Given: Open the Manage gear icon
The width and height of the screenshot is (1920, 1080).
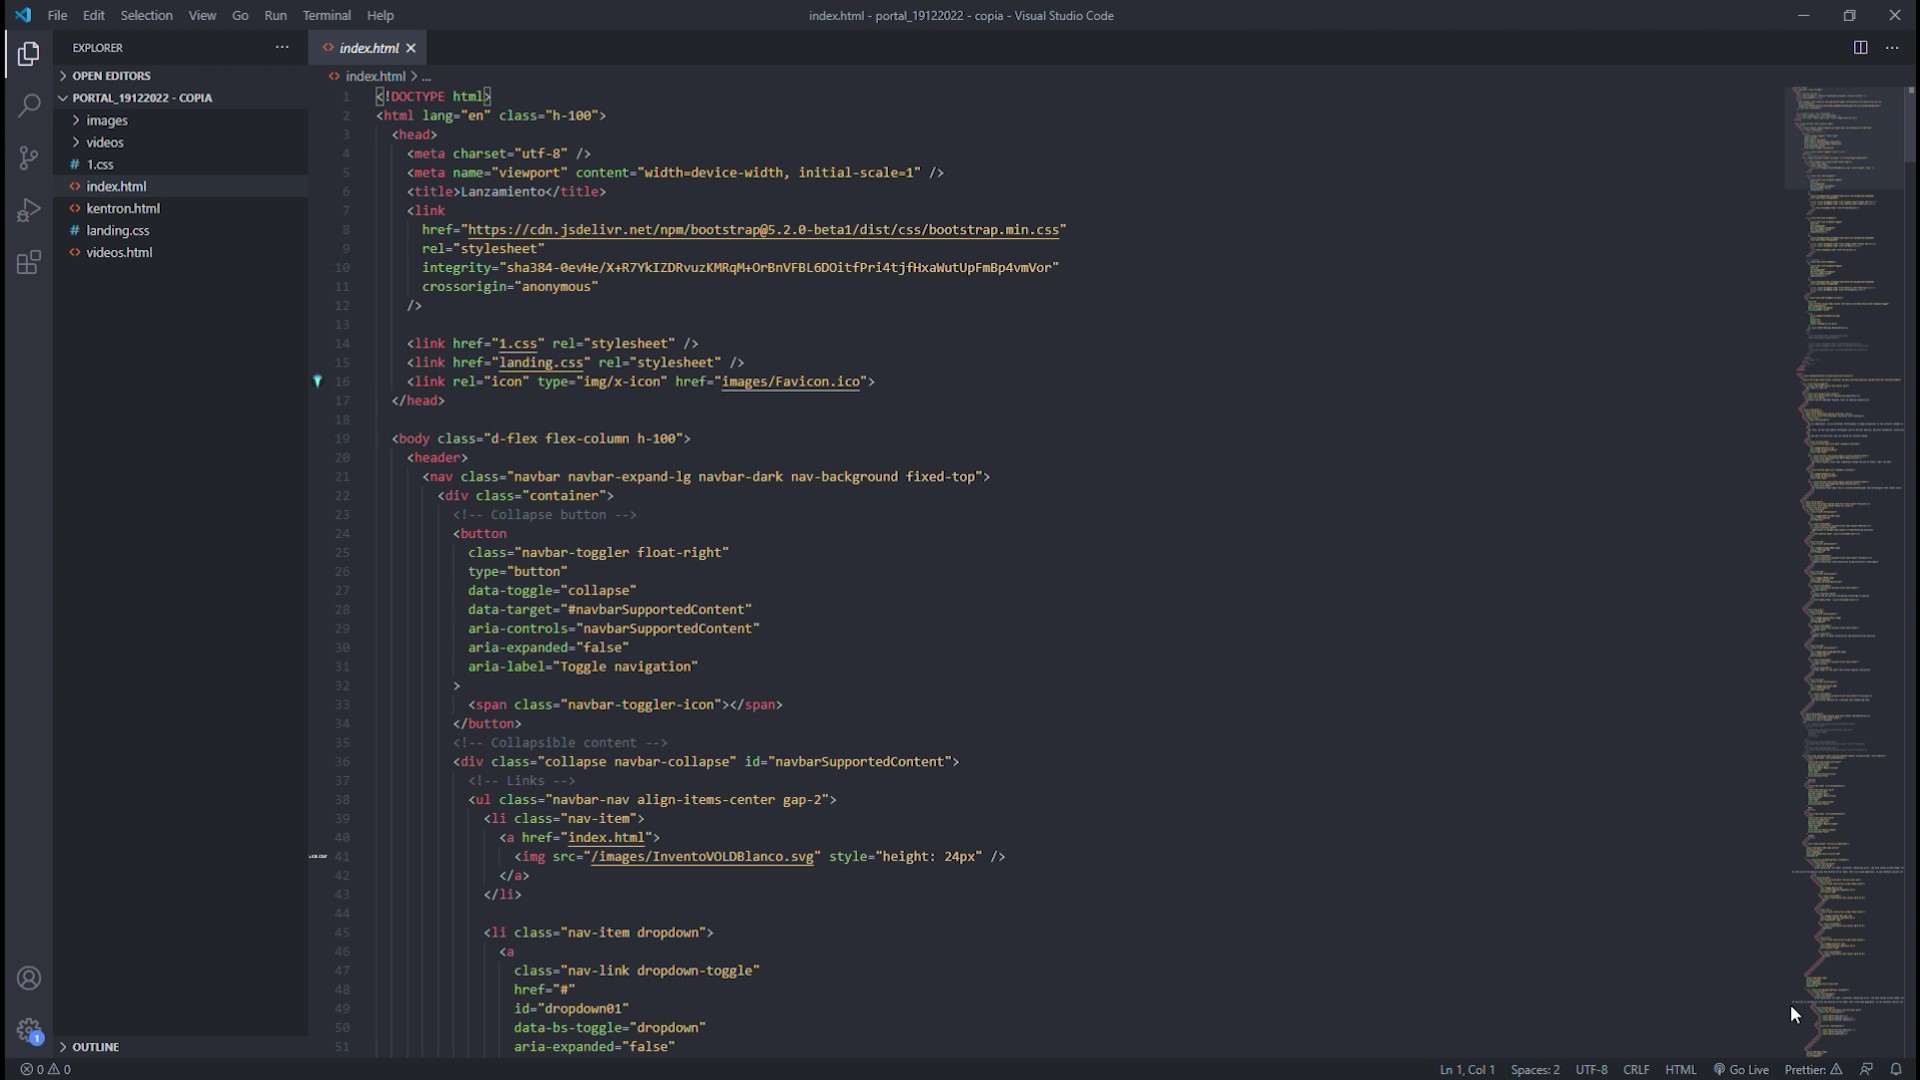Looking at the screenshot, I should click(29, 1030).
